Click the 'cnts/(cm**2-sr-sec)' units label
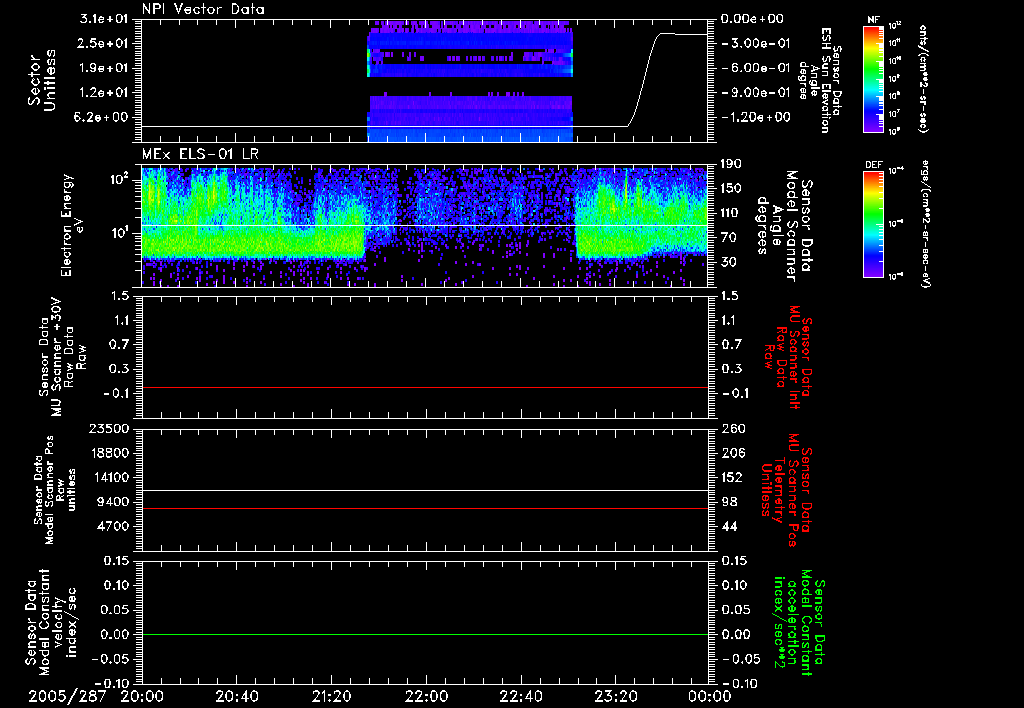 pyautogui.click(x=923, y=78)
